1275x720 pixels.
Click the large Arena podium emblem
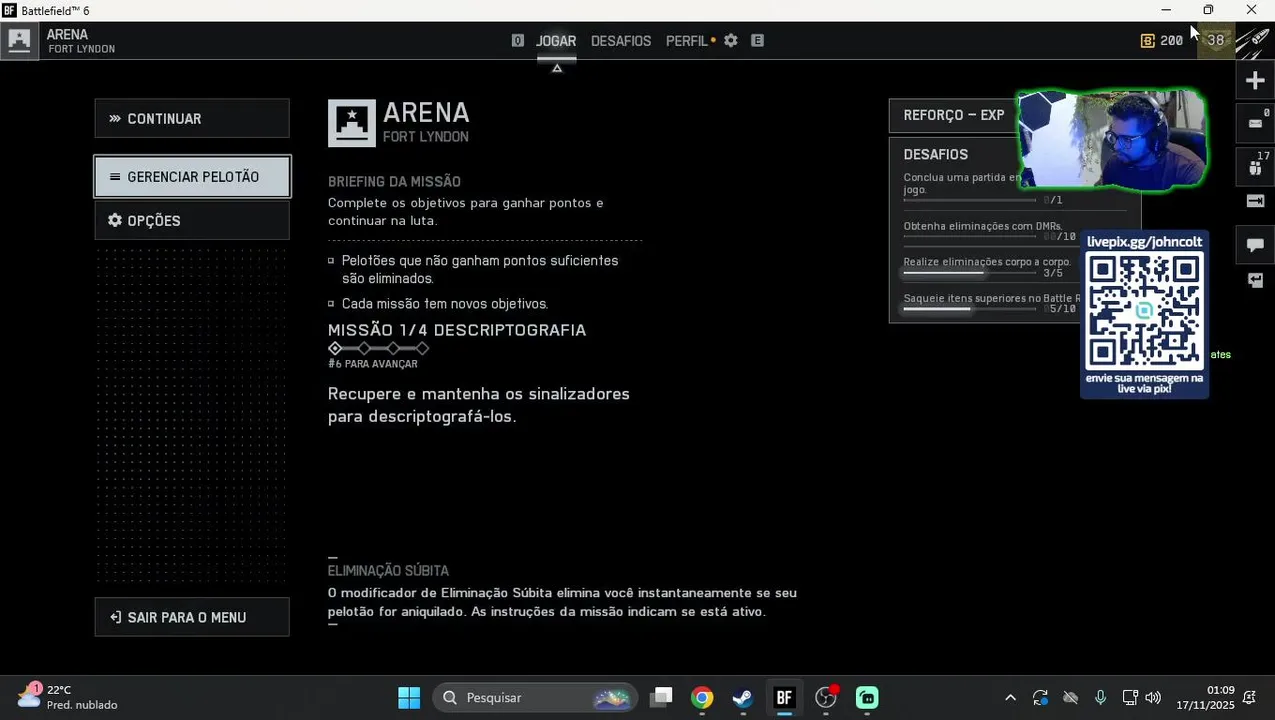[x=352, y=123]
